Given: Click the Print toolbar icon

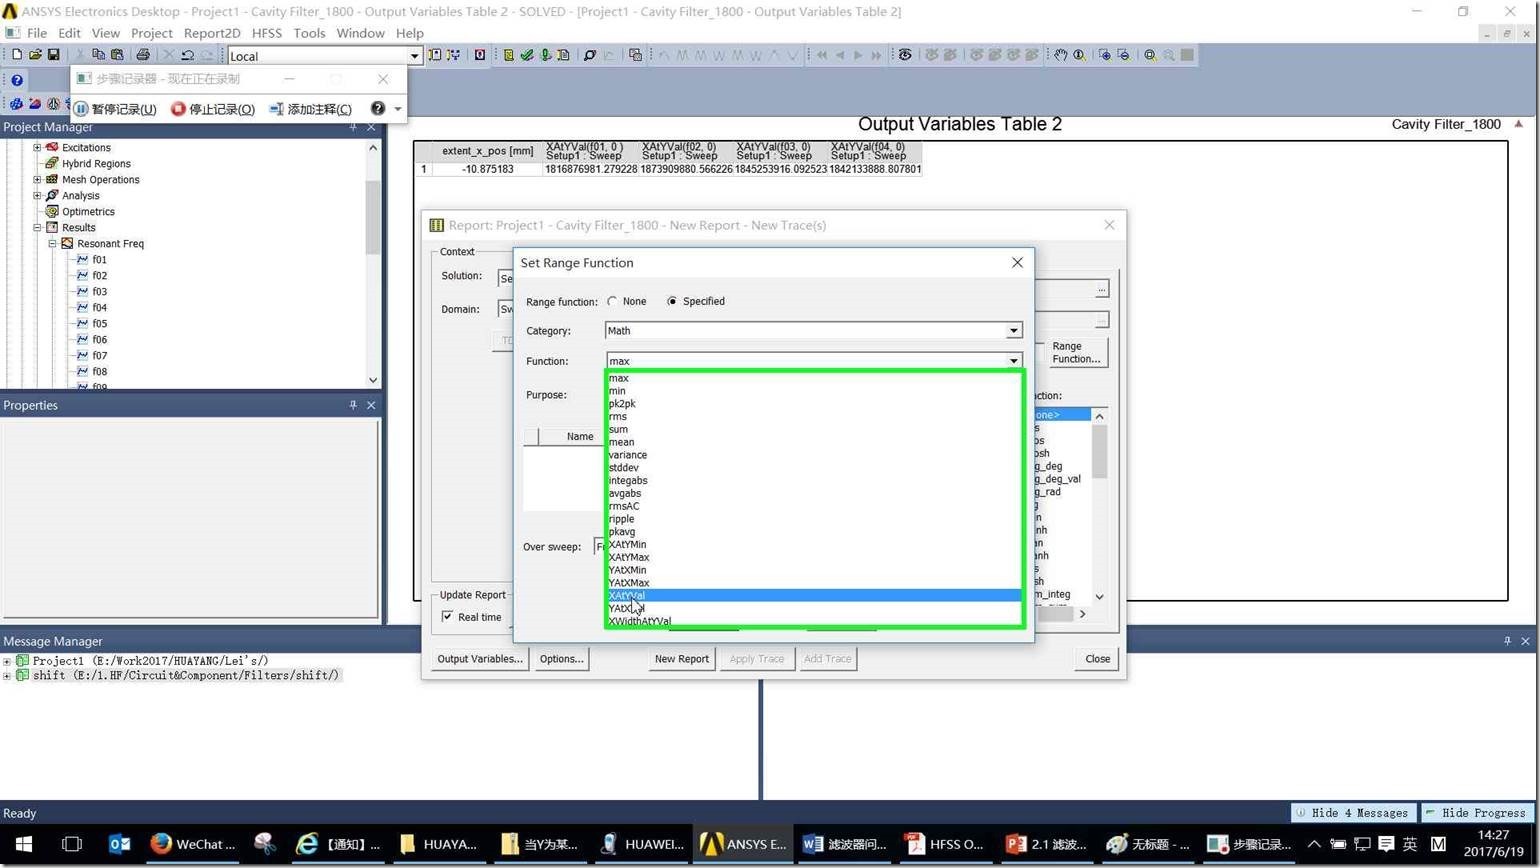Looking at the screenshot, I should (x=143, y=55).
